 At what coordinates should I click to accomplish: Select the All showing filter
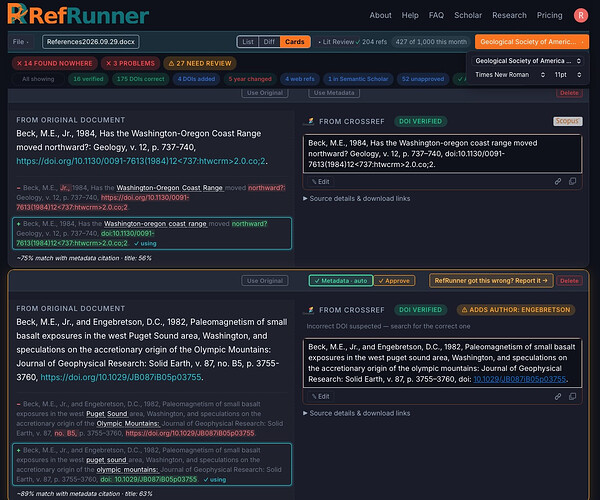coord(38,79)
